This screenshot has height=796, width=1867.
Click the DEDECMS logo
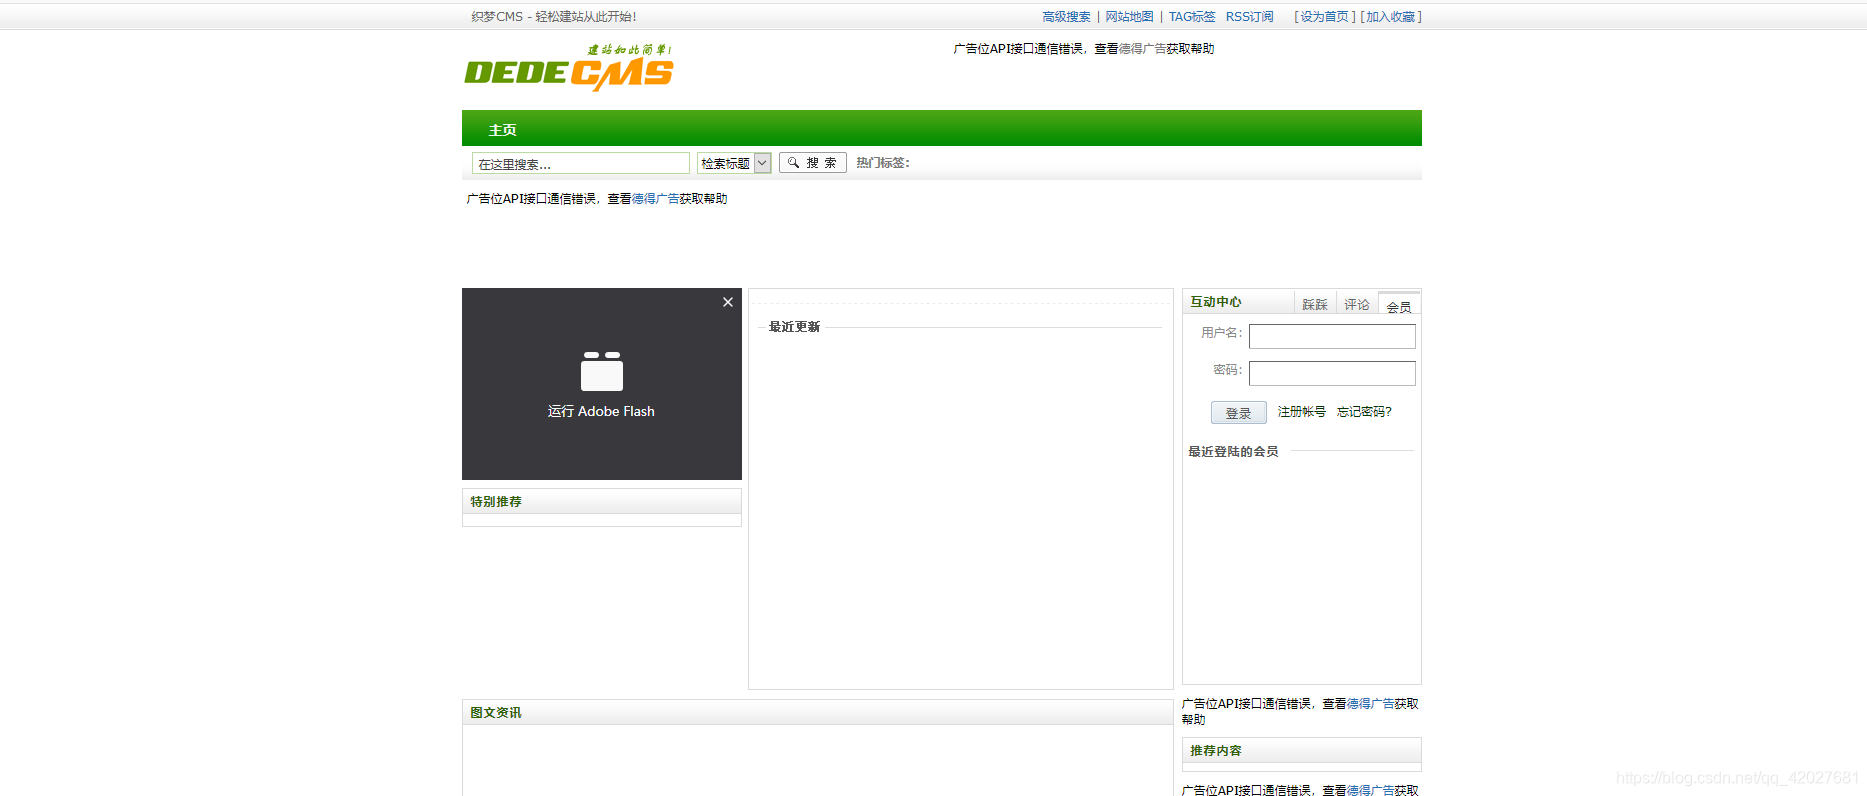(x=569, y=68)
